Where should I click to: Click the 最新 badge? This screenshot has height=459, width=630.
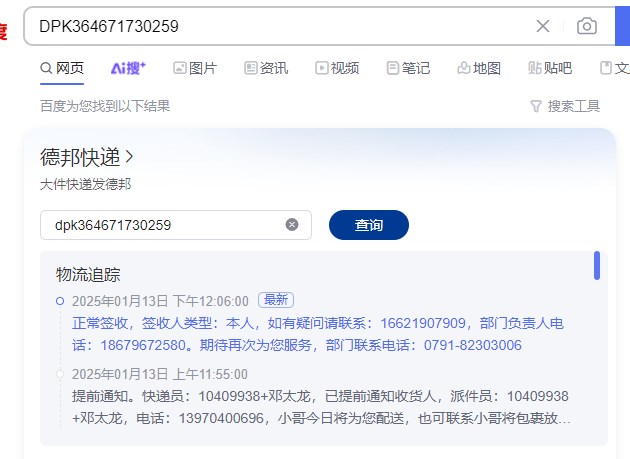coord(276,300)
